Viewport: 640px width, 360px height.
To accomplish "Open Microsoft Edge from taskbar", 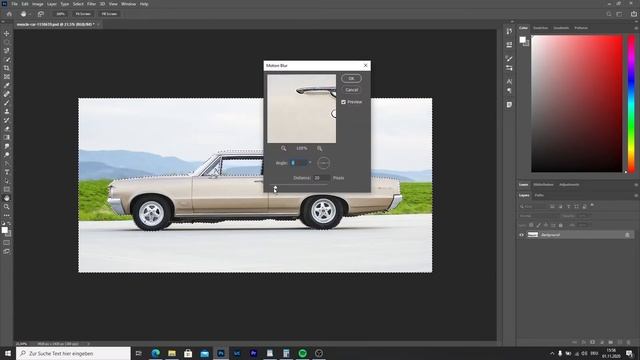I will pyautogui.click(x=156, y=353).
